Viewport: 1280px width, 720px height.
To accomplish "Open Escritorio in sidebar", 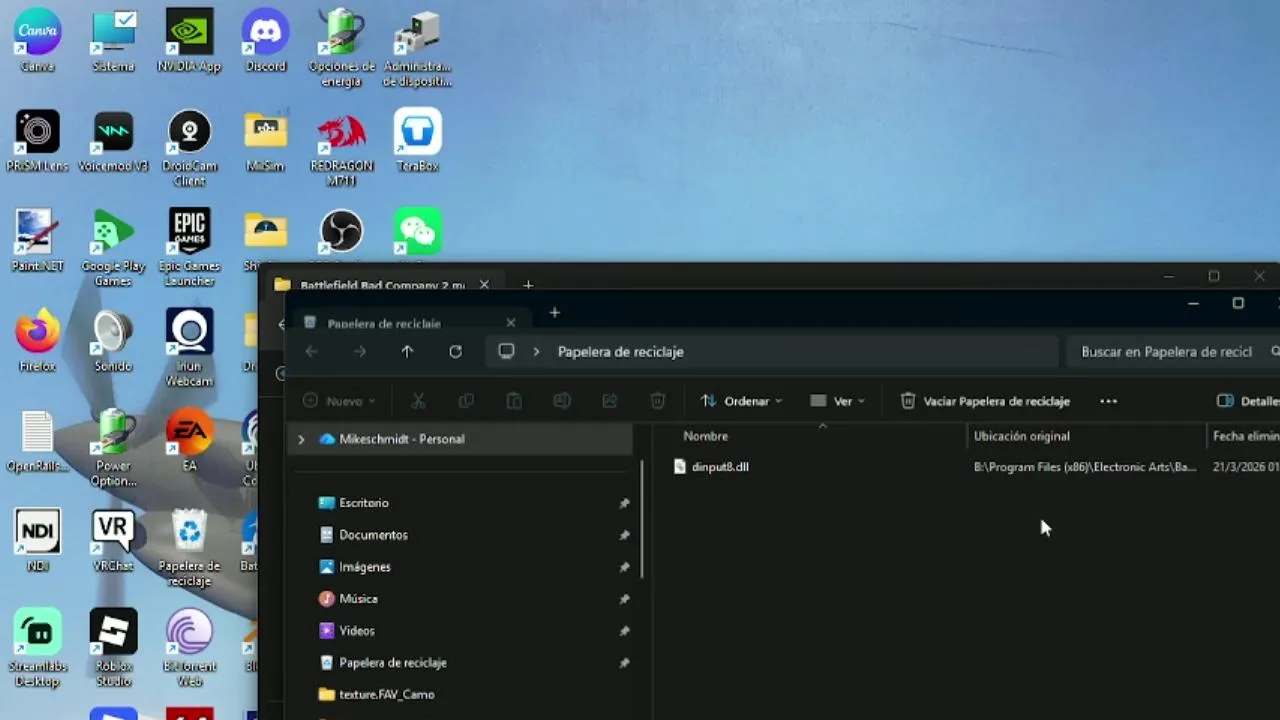I will [x=363, y=503].
